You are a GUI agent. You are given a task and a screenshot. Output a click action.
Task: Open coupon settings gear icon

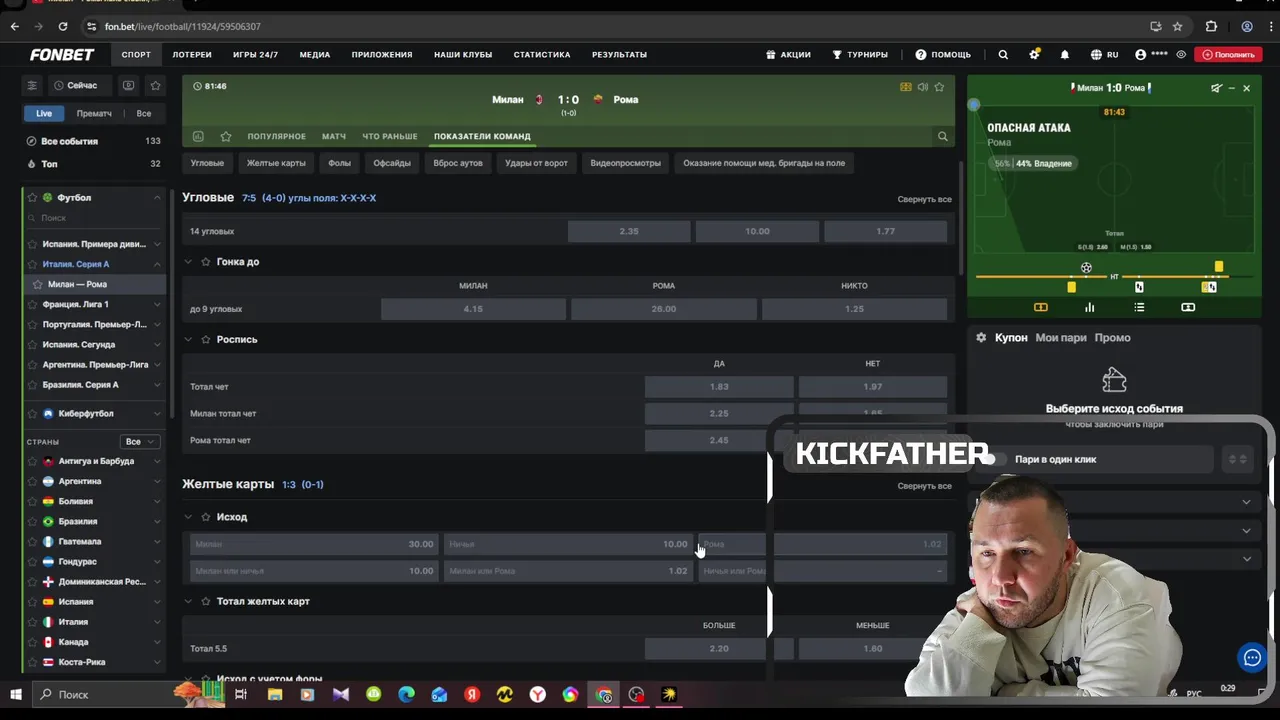tap(981, 338)
